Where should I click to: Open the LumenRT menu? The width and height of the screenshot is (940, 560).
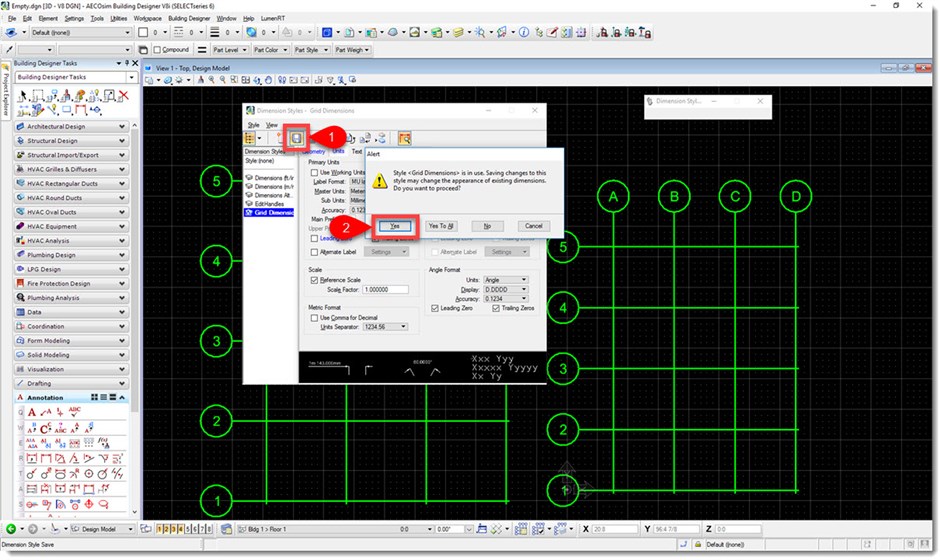click(x=273, y=19)
